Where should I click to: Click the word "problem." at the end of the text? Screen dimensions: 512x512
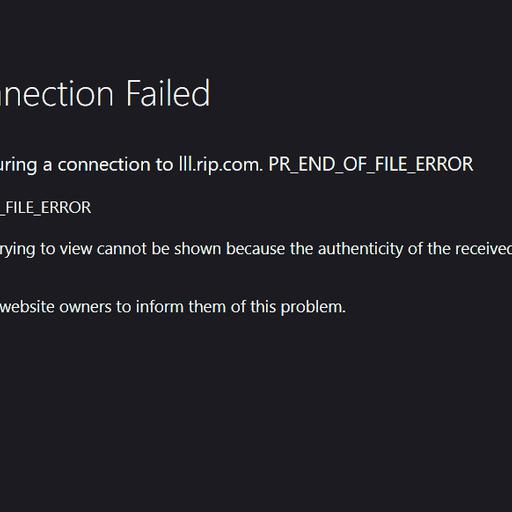313,307
